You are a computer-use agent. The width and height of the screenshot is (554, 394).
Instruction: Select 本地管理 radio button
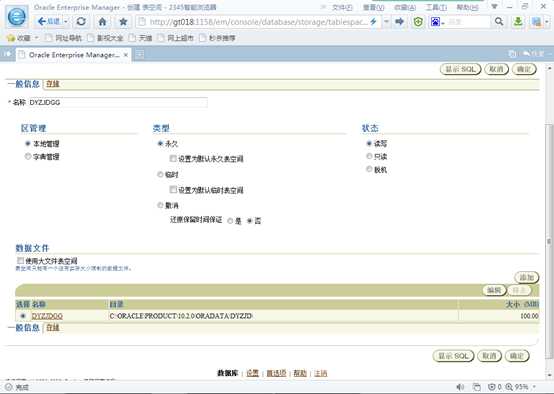pos(28,143)
